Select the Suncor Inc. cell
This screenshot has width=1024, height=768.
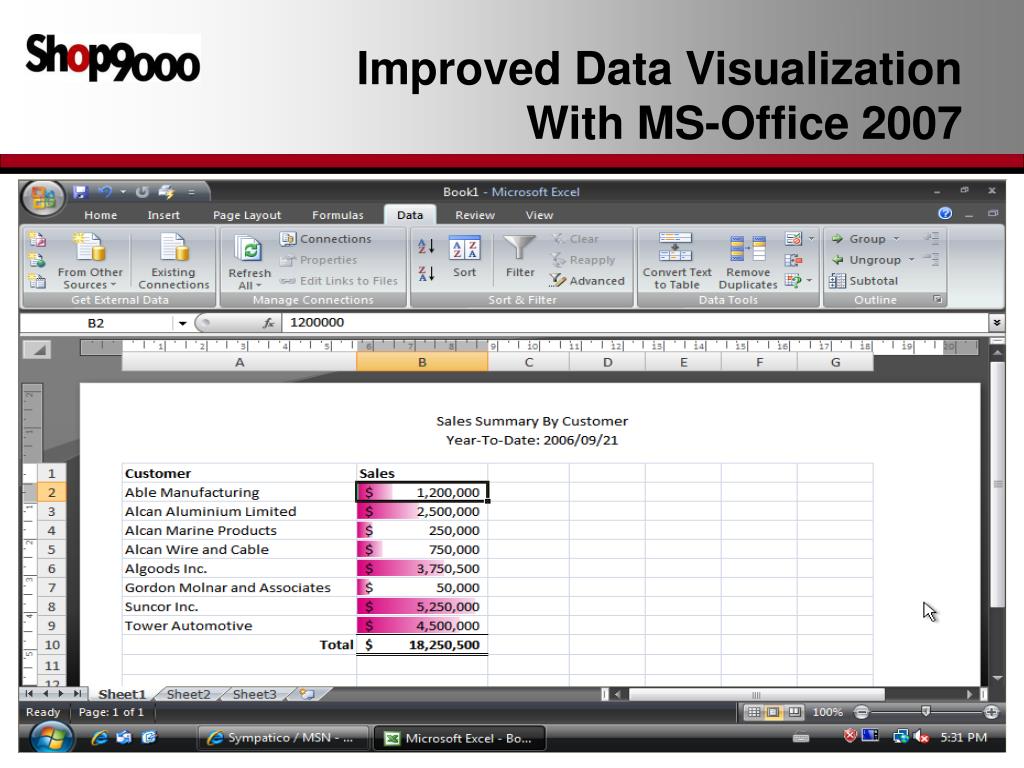pos(239,607)
